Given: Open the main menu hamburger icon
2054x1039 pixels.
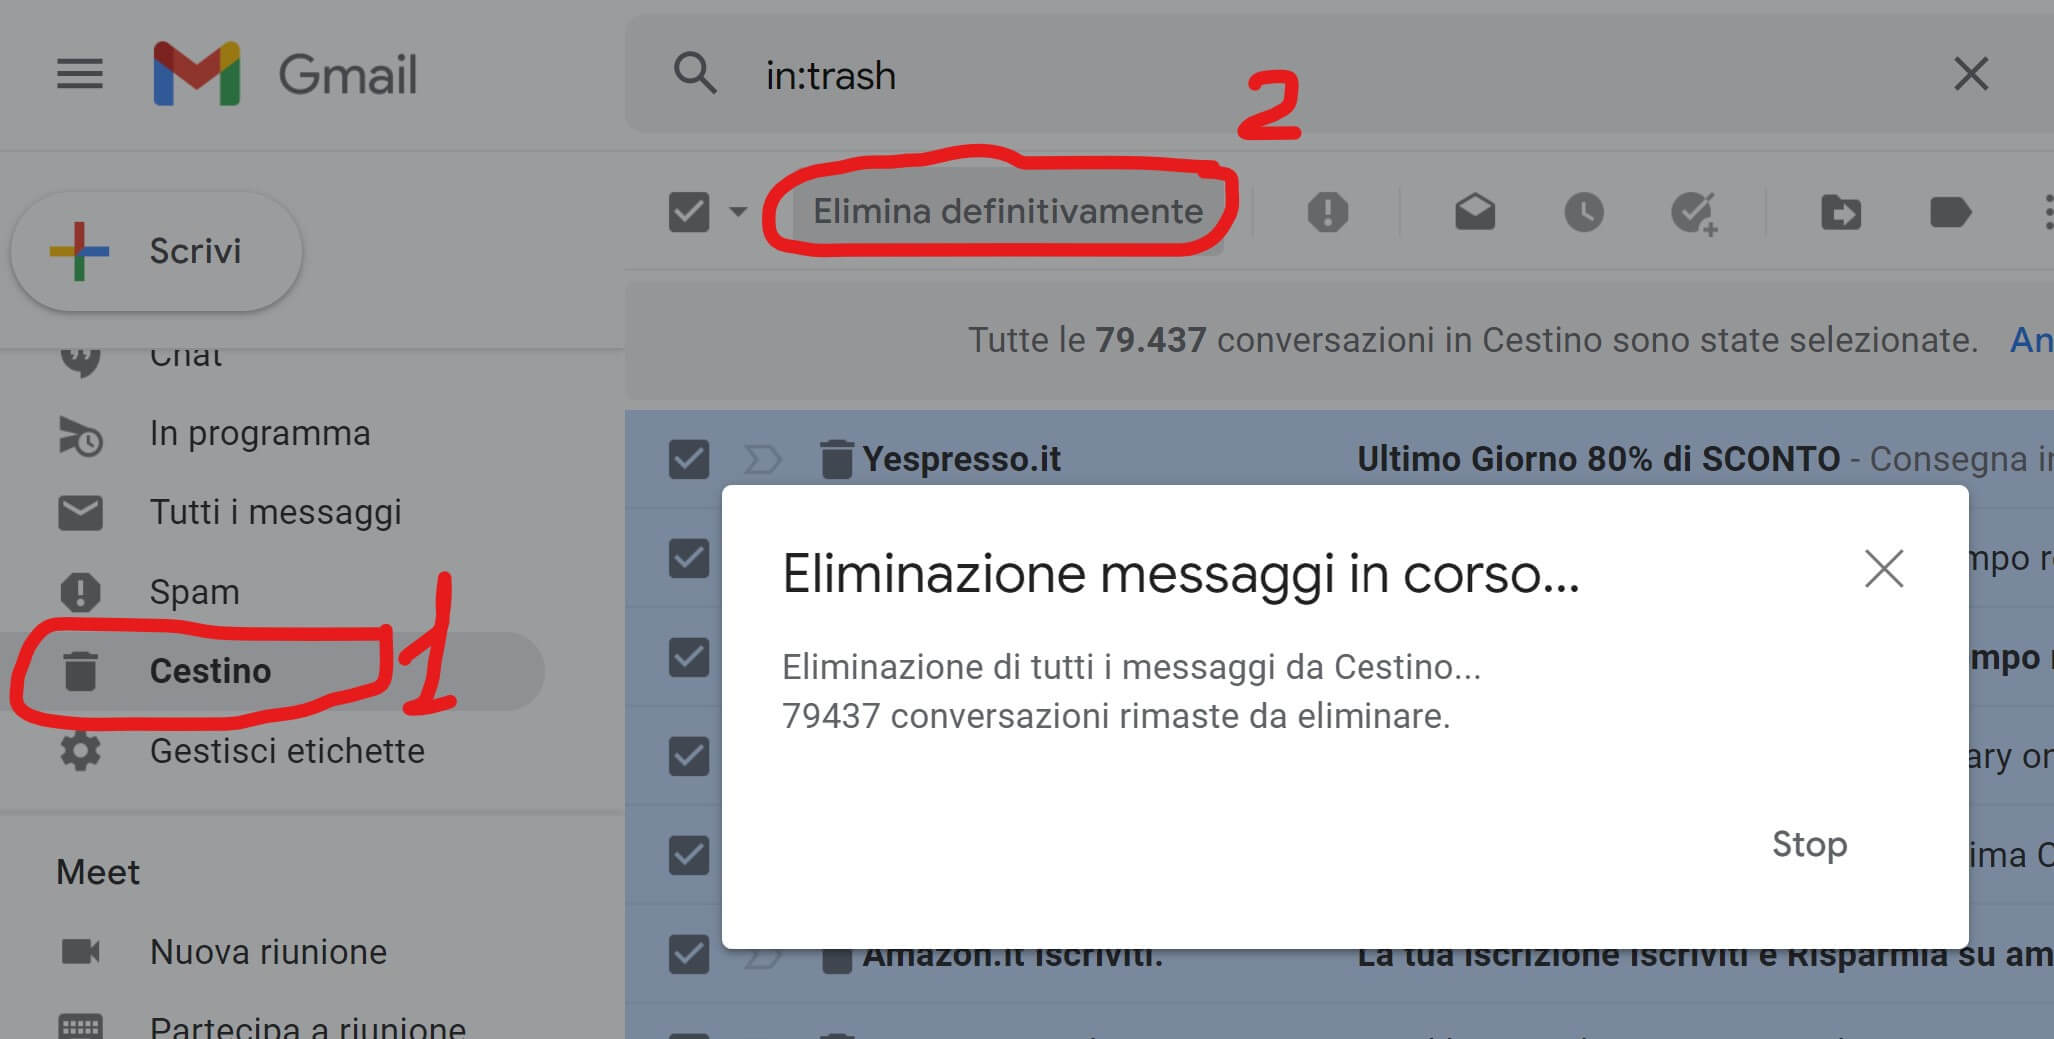Looking at the screenshot, I should click(x=80, y=74).
